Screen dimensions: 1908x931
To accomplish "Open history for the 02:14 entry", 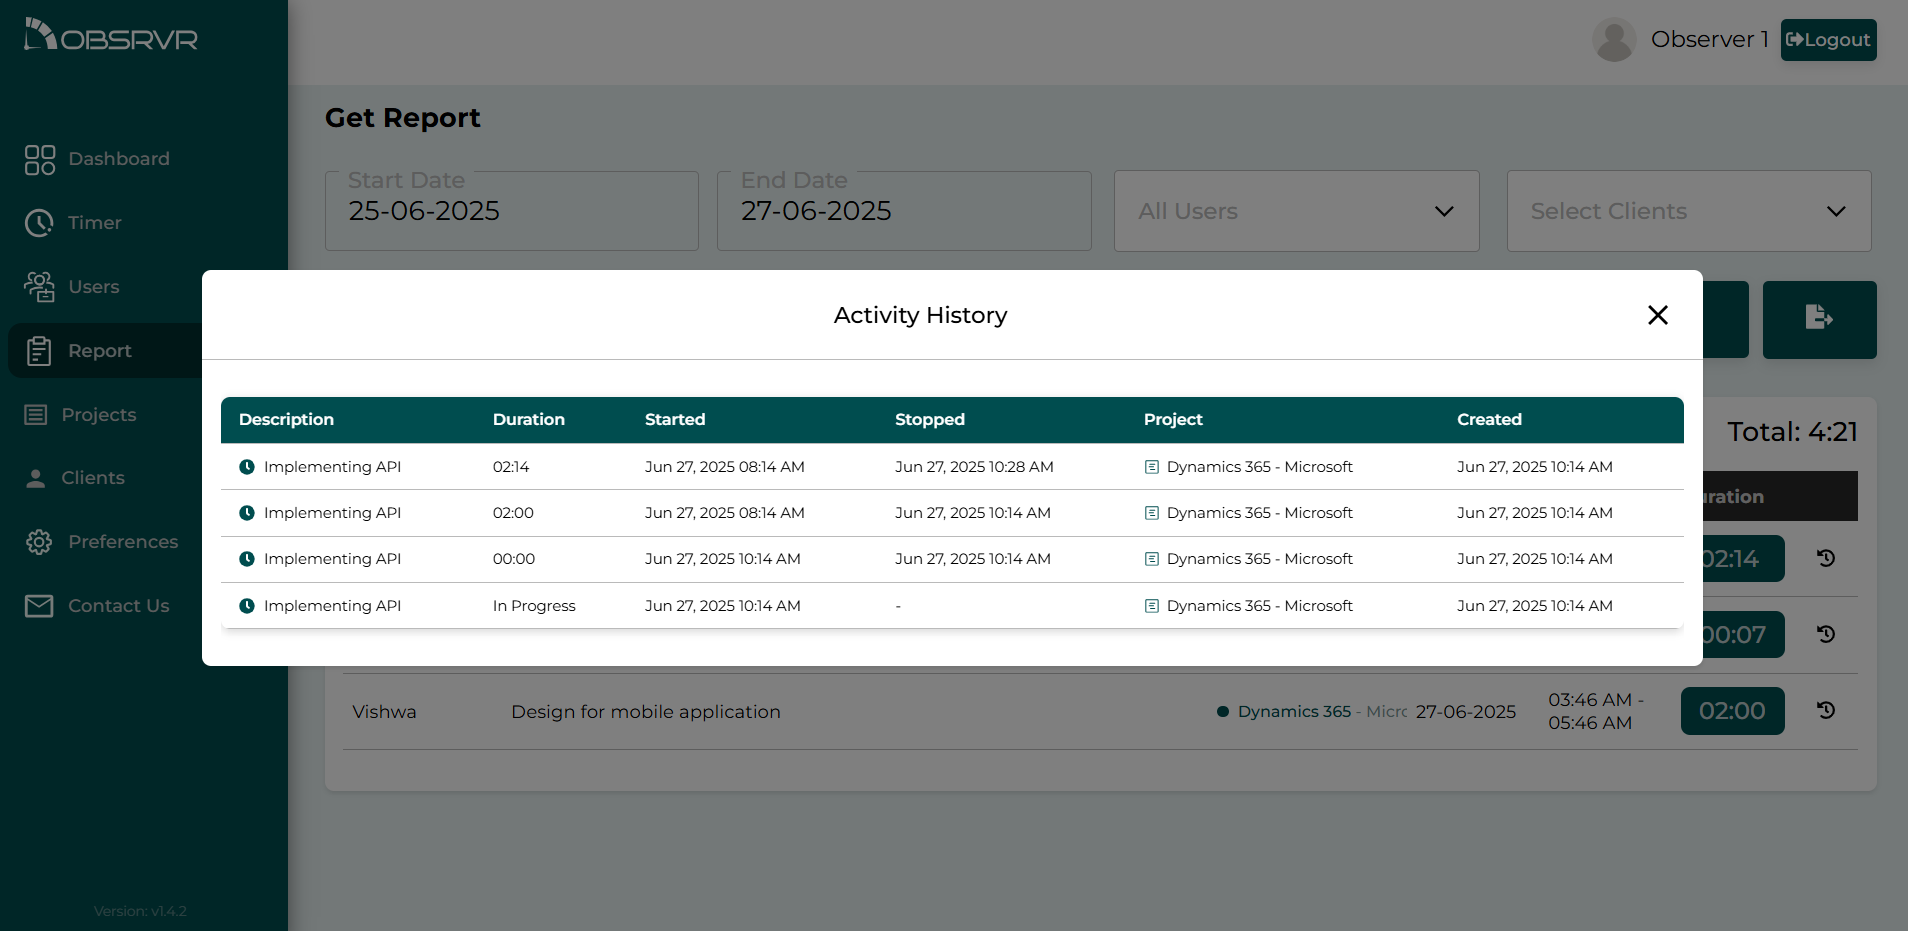I will 1825,558.
